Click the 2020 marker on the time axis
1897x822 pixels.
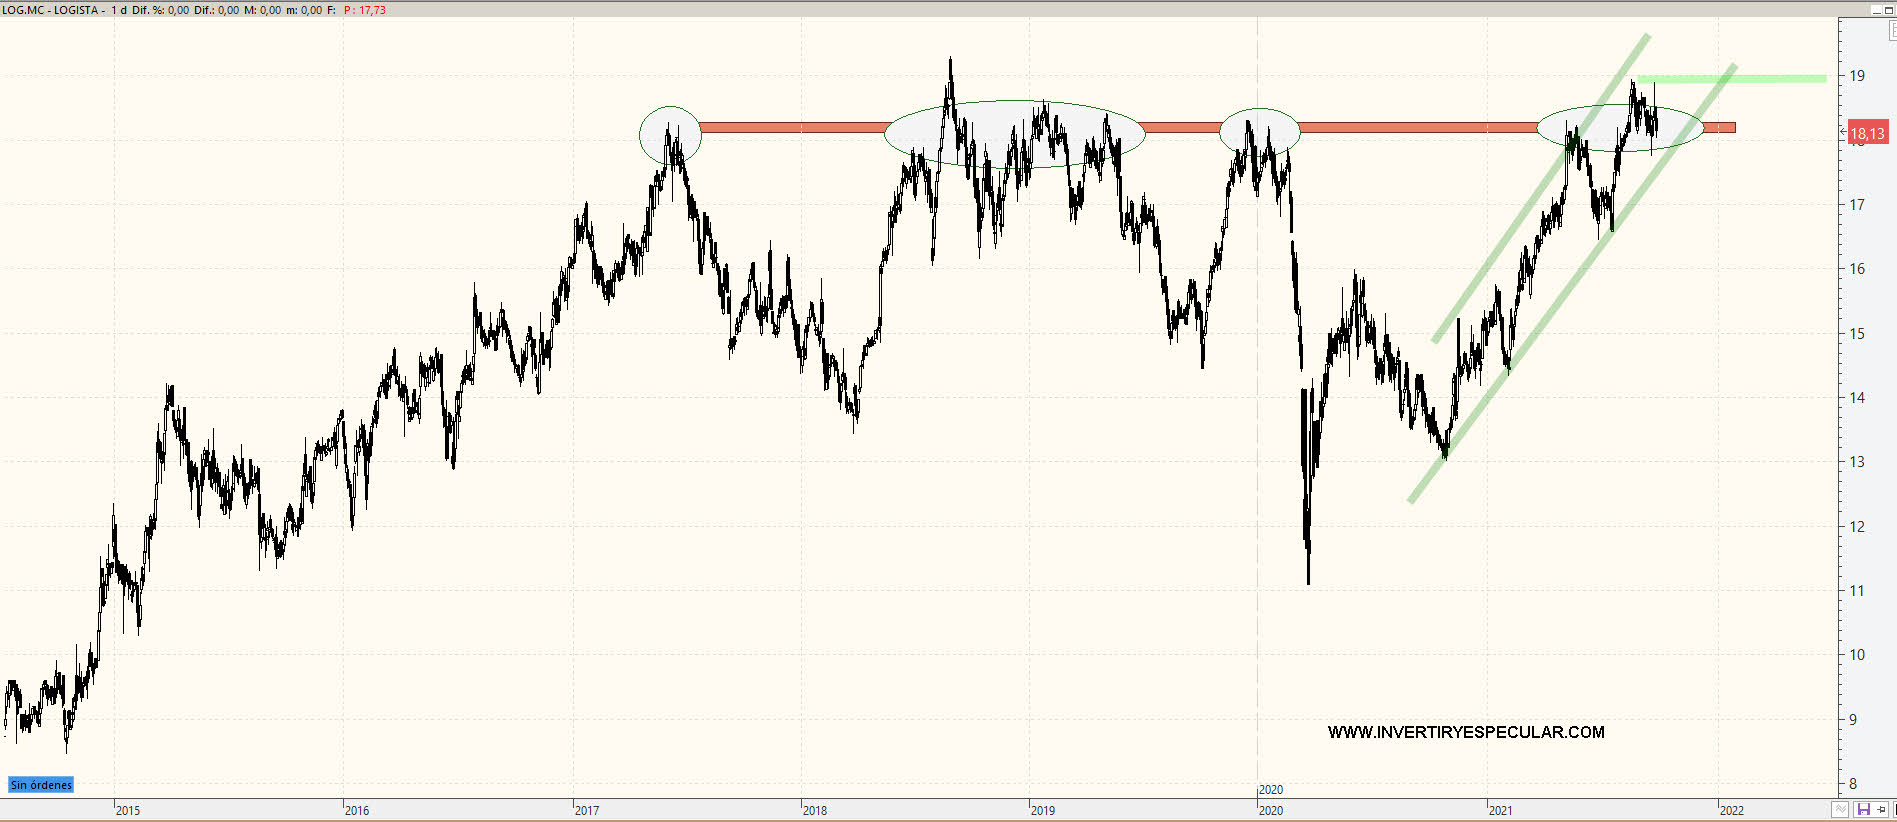pyautogui.click(x=1270, y=790)
